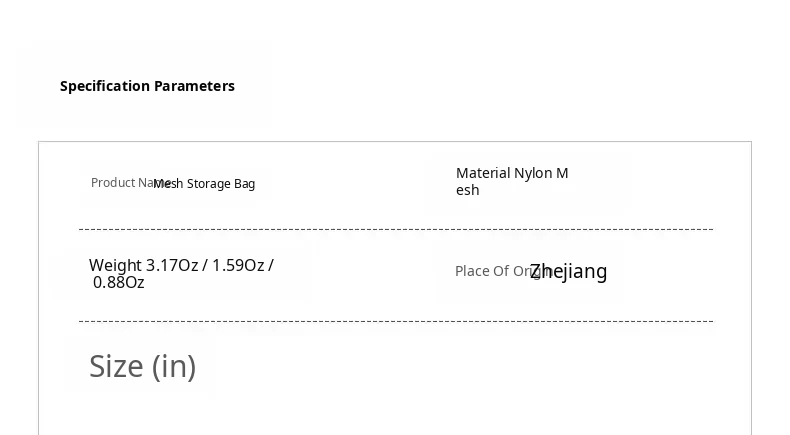790x435 pixels.
Task: Click the word Storage in product name
Action: tap(208, 184)
